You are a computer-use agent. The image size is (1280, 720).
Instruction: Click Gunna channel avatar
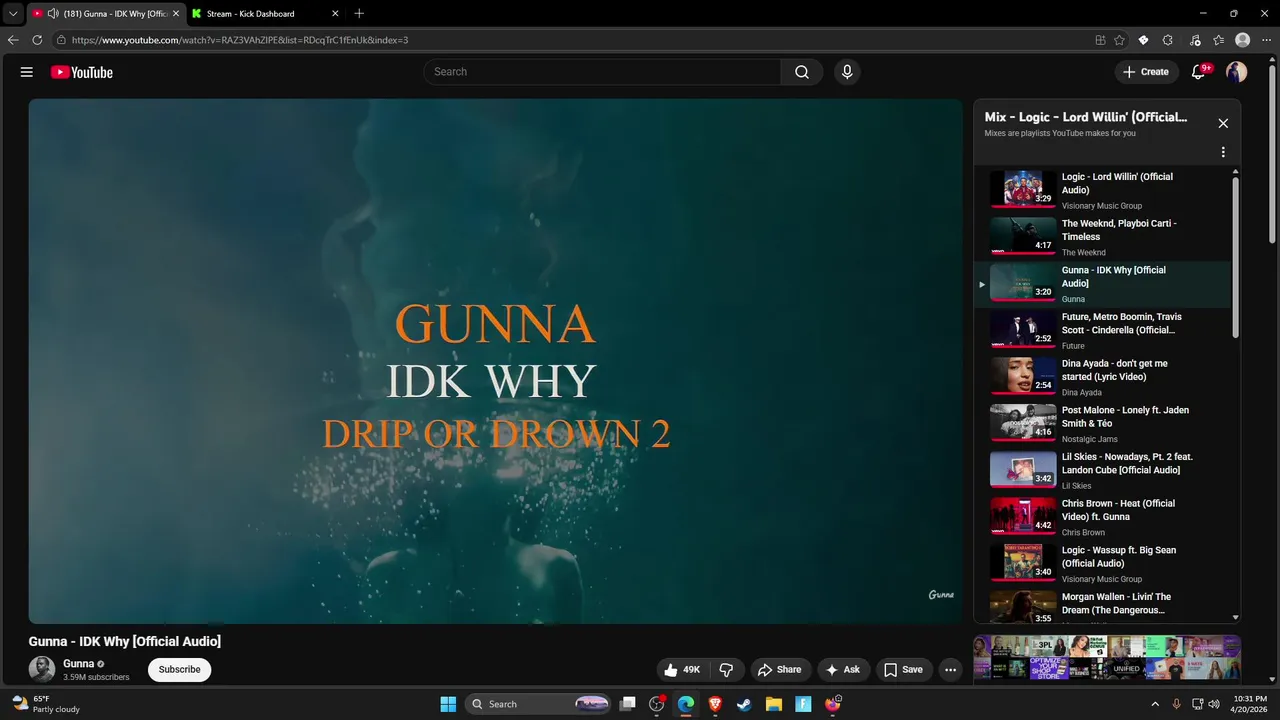(x=42, y=670)
